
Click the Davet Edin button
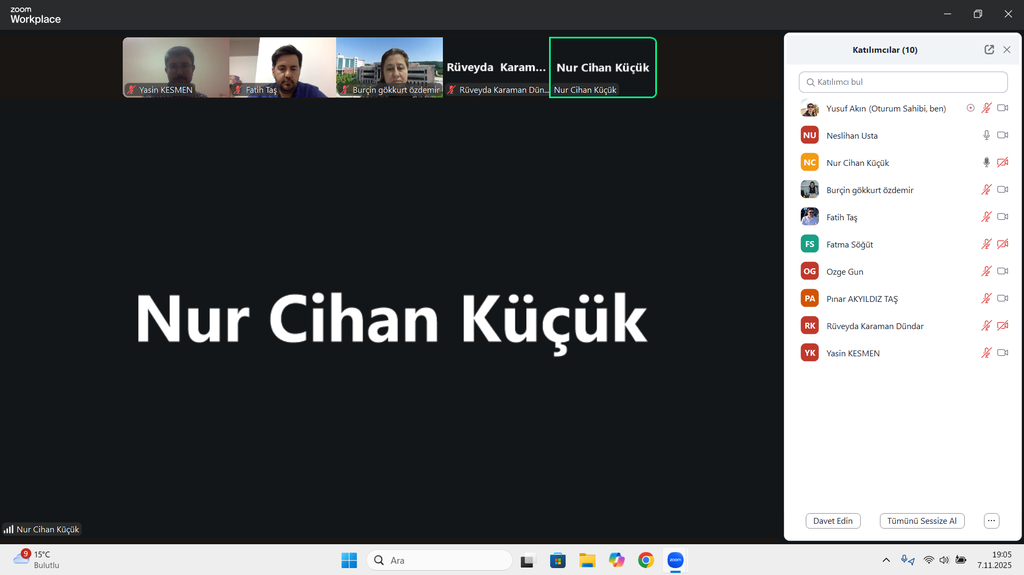pyautogui.click(x=833, y=521)
